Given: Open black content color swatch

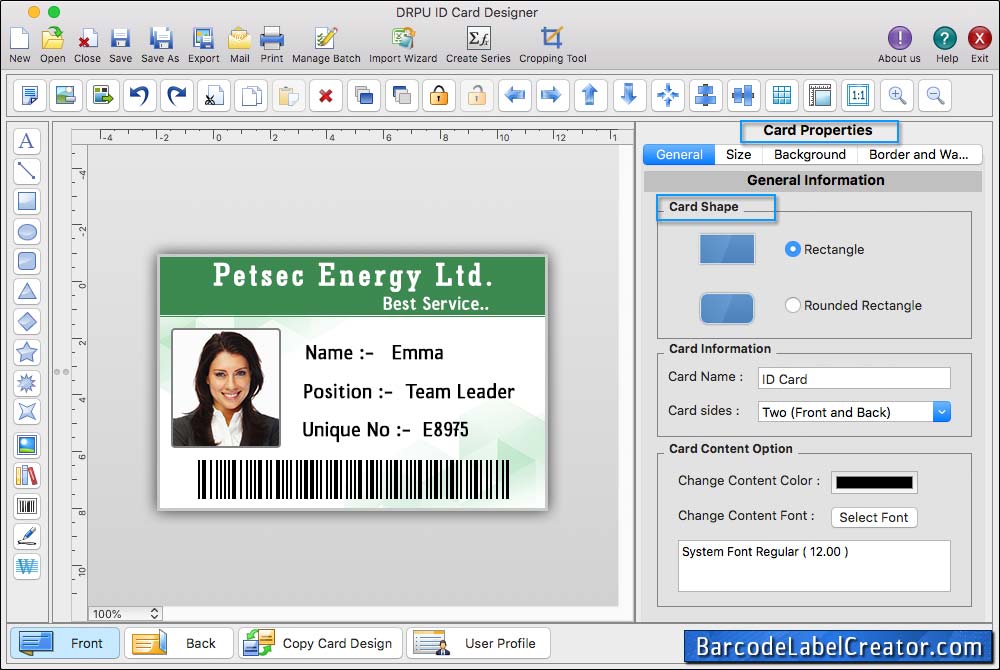Looking at the screenshot, I should (874, 483).
